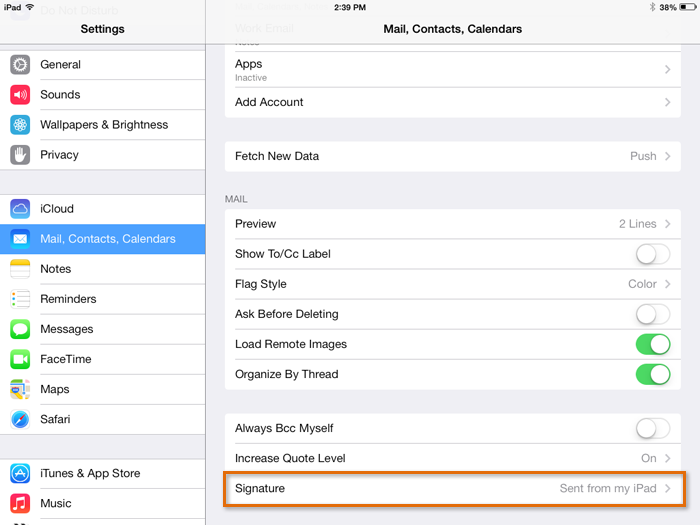Tap the Signature label
Viewport: 700px width, 525px height.
point(260,489)
